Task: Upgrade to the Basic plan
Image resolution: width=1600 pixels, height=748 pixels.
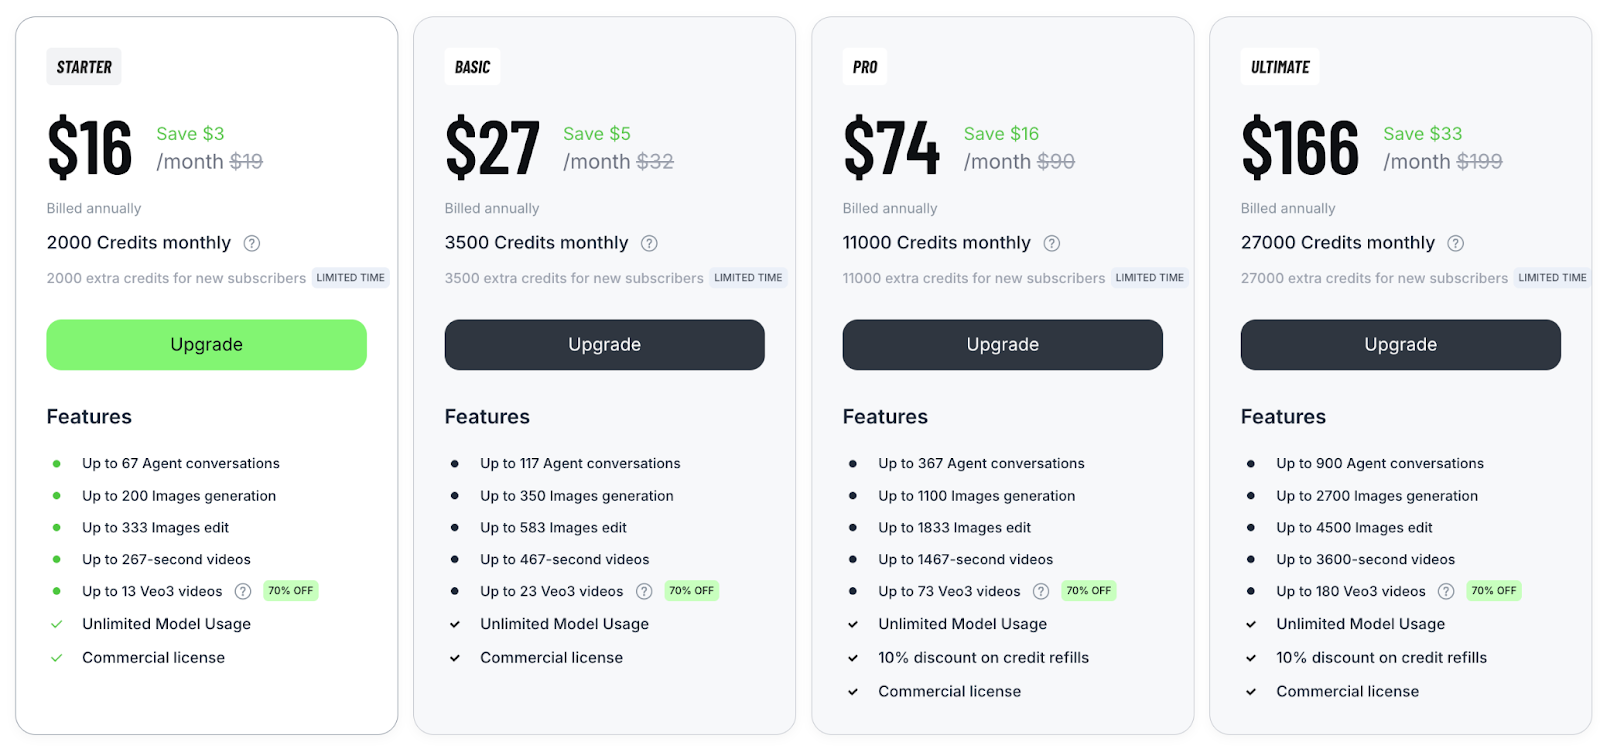Action: (x=604, y=345)
